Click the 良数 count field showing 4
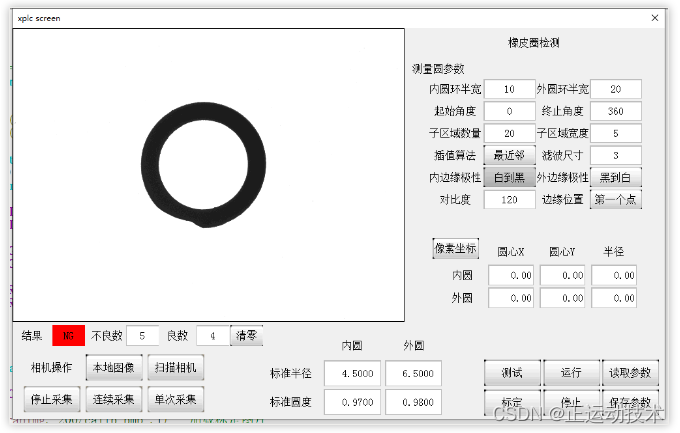 point(212,336)
